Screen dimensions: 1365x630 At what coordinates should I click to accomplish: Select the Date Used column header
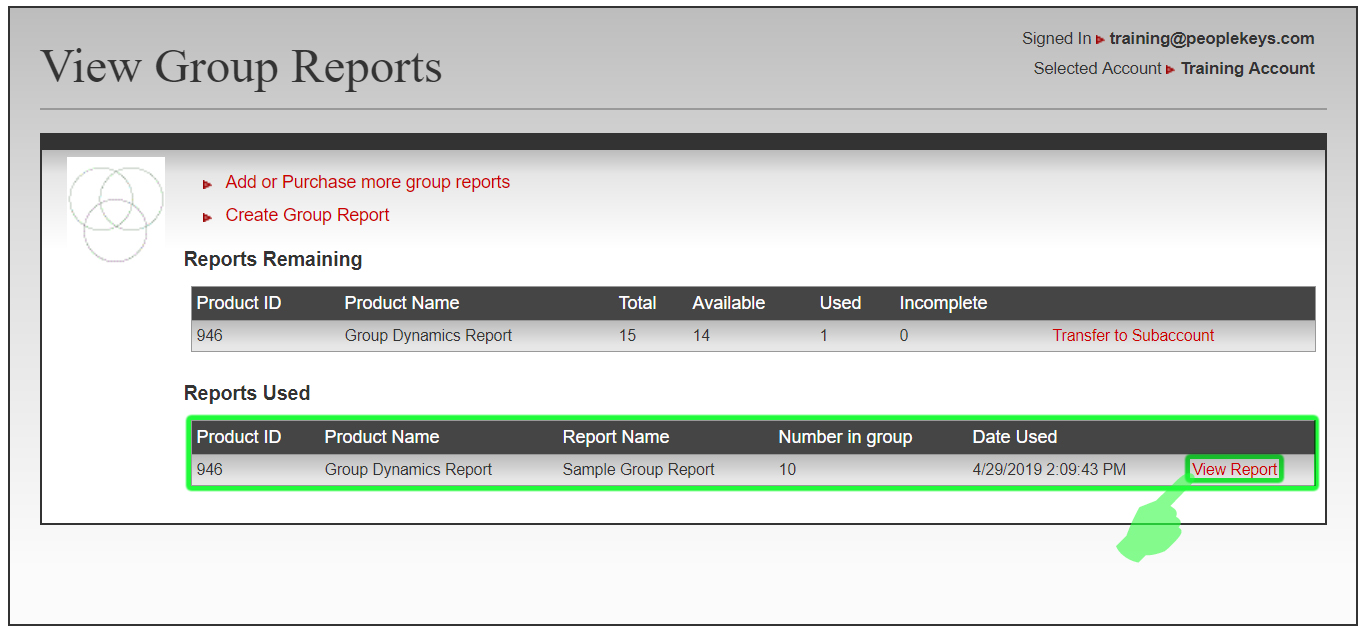tap(1014, 436)
